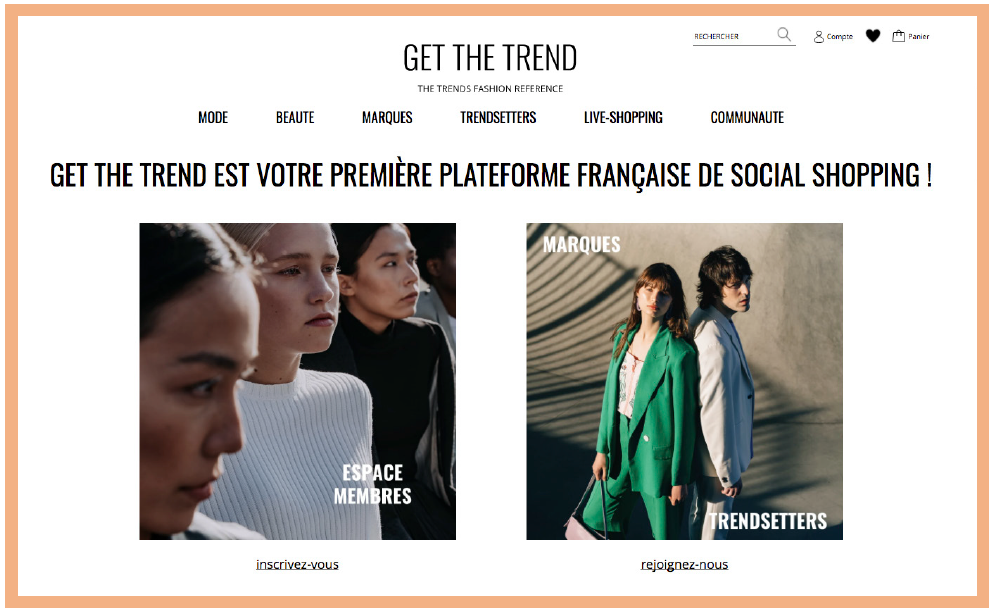
Task: Click the ESPACE MEMBRES overlay text
Action: [372, 484]
